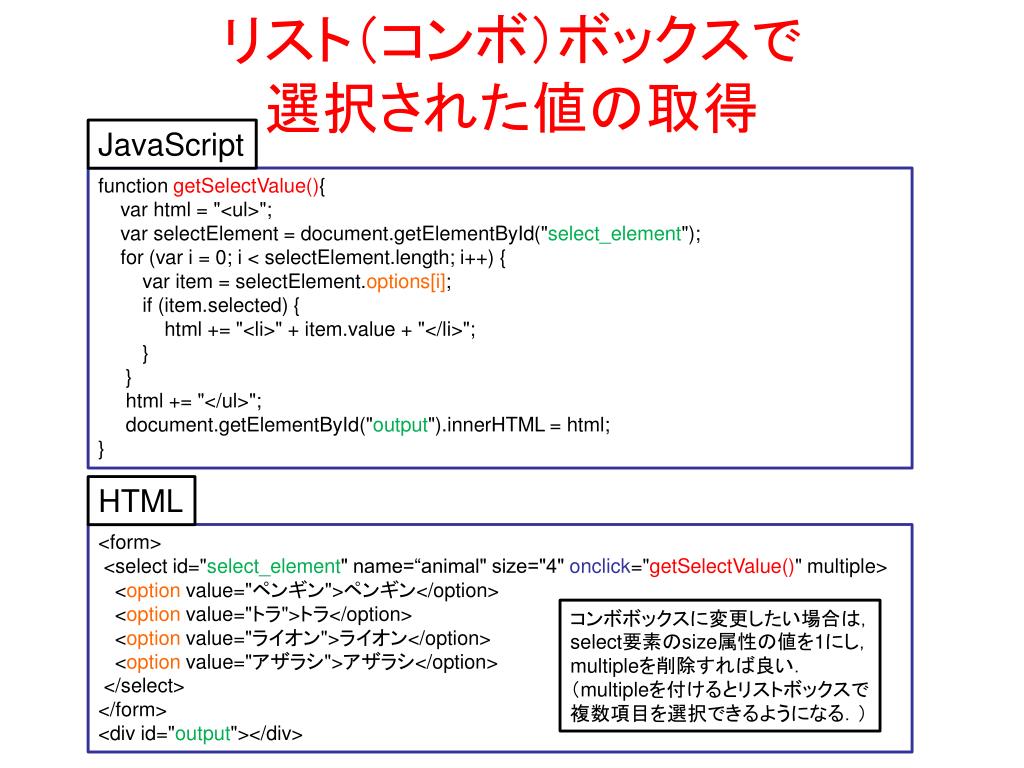Click the closing </select> tag

(x=144, y=686)
